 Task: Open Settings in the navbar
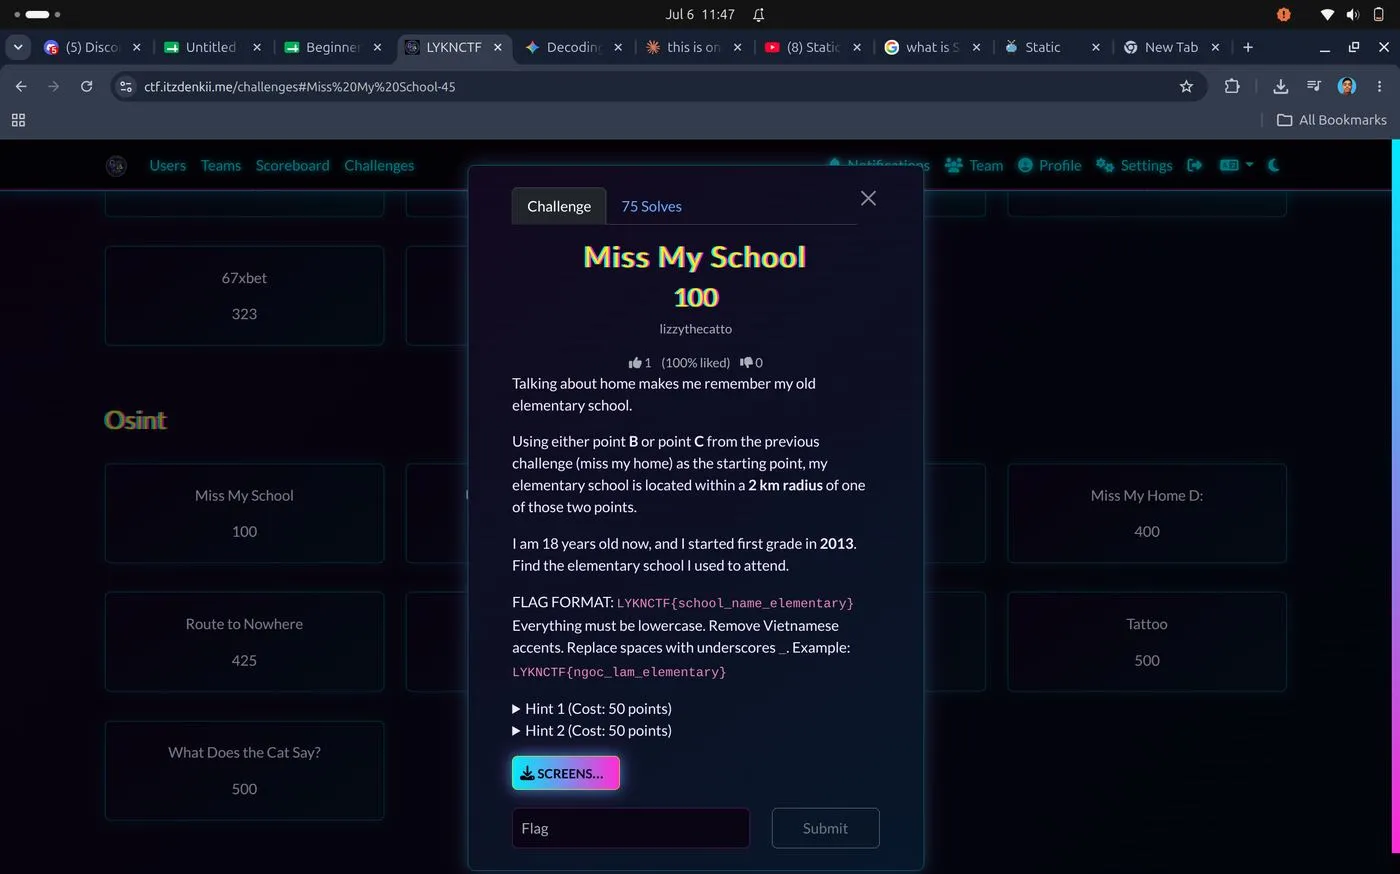click(x=1134, y=165)
